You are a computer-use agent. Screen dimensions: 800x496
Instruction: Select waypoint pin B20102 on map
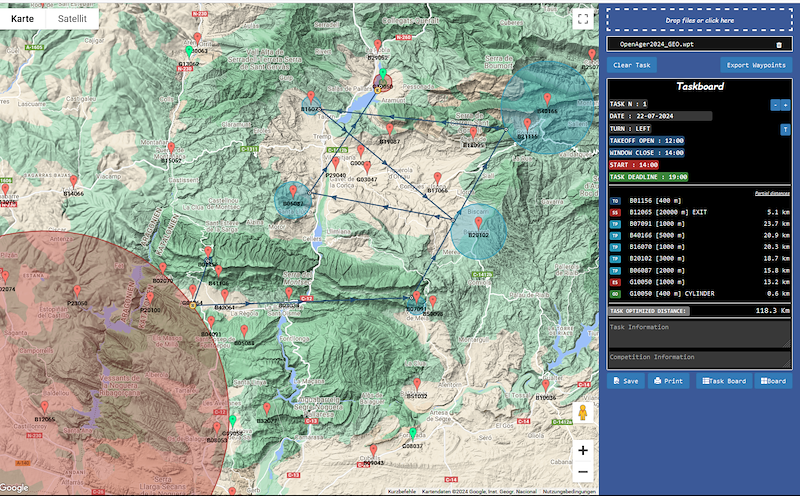(x=478, y=223)
